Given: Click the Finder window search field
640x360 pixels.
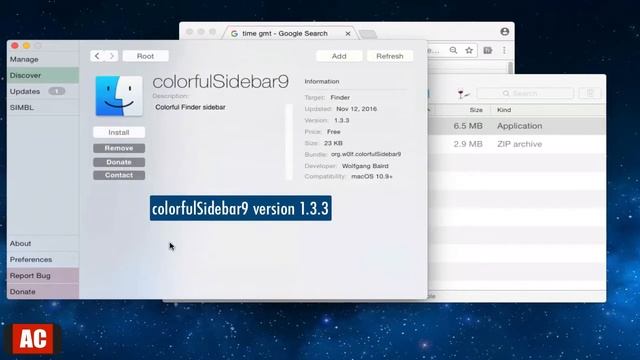Looking at the screenshot, I should point(525,93).
